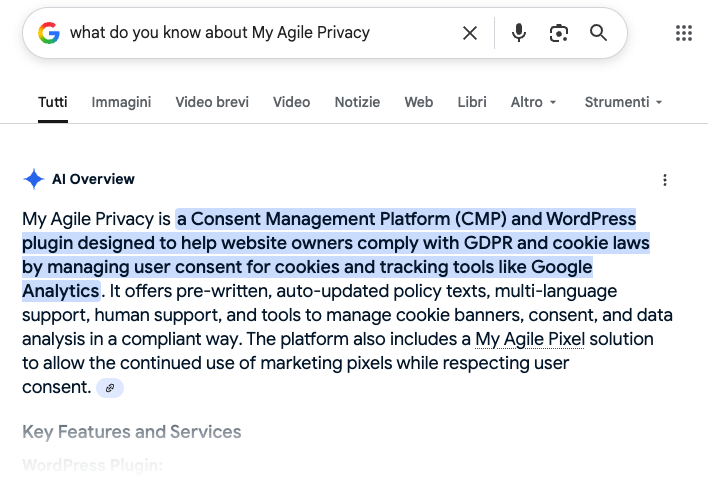Open Google Lens image search
Viewport: 708px width, 479px height.
[x=558, y=33]
